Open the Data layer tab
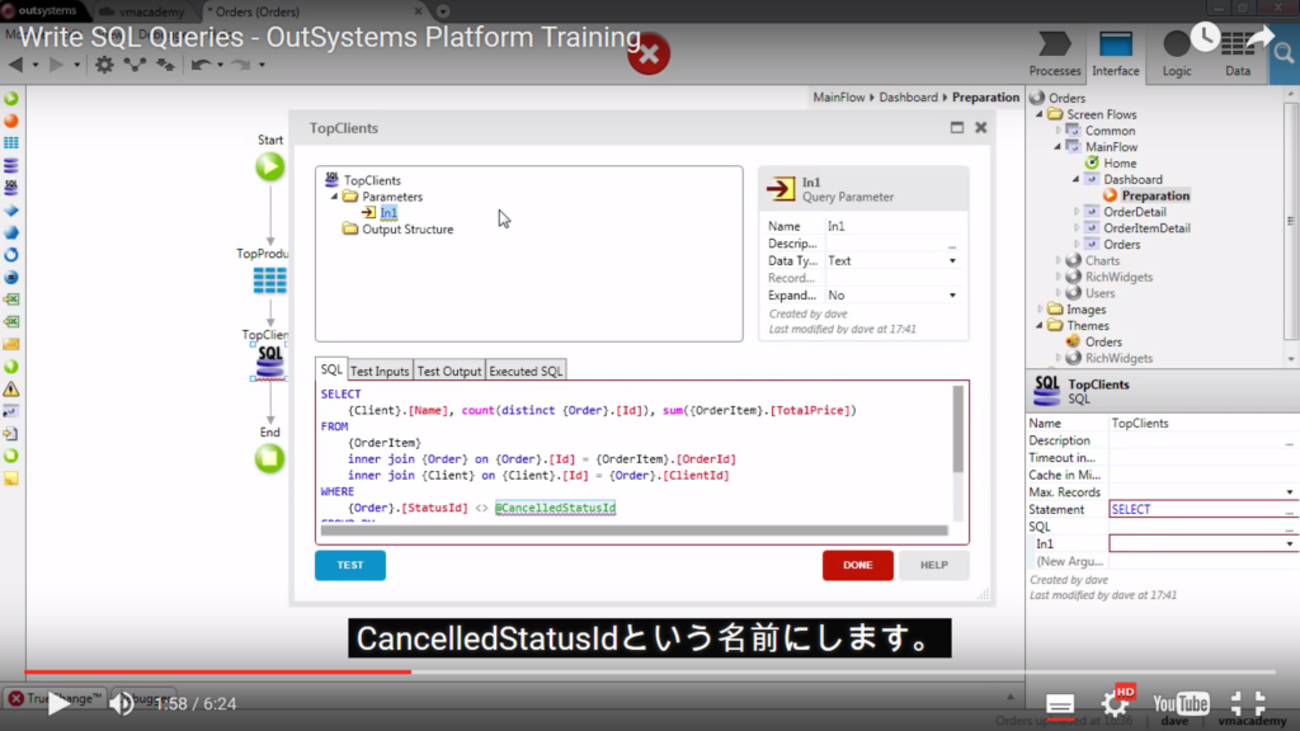 (1237, 54)
